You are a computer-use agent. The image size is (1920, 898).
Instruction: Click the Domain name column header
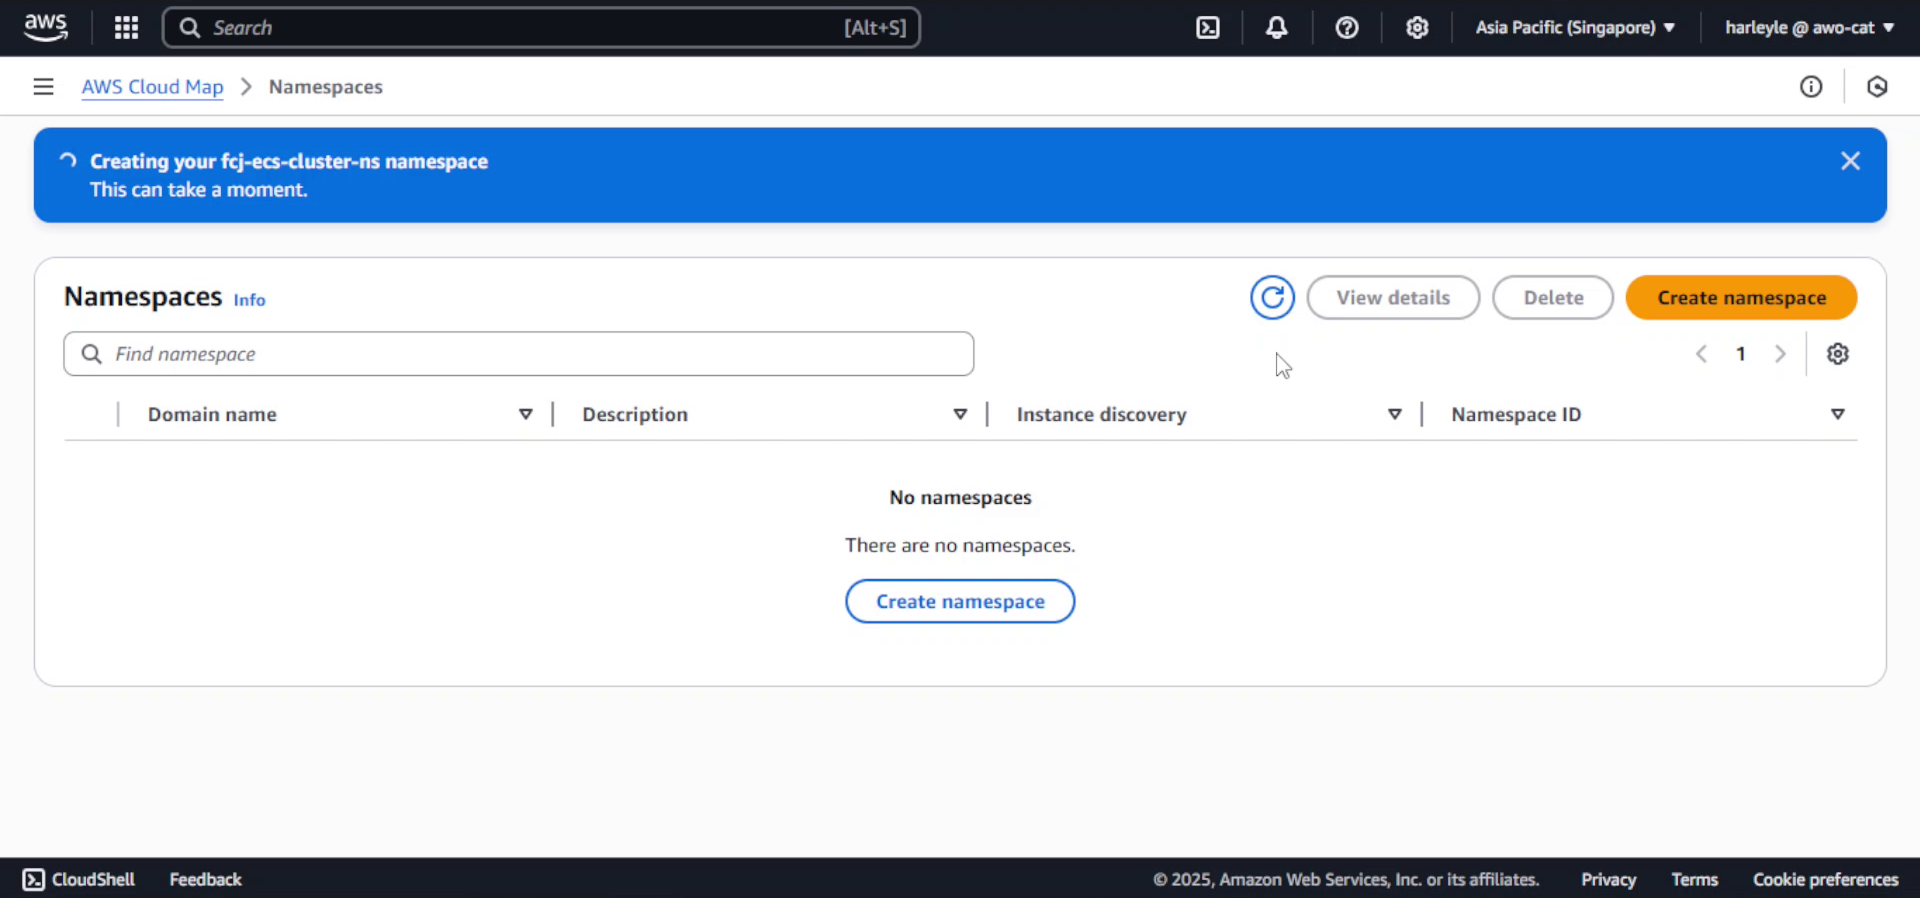pyautogui.click(x=212, y=415)
